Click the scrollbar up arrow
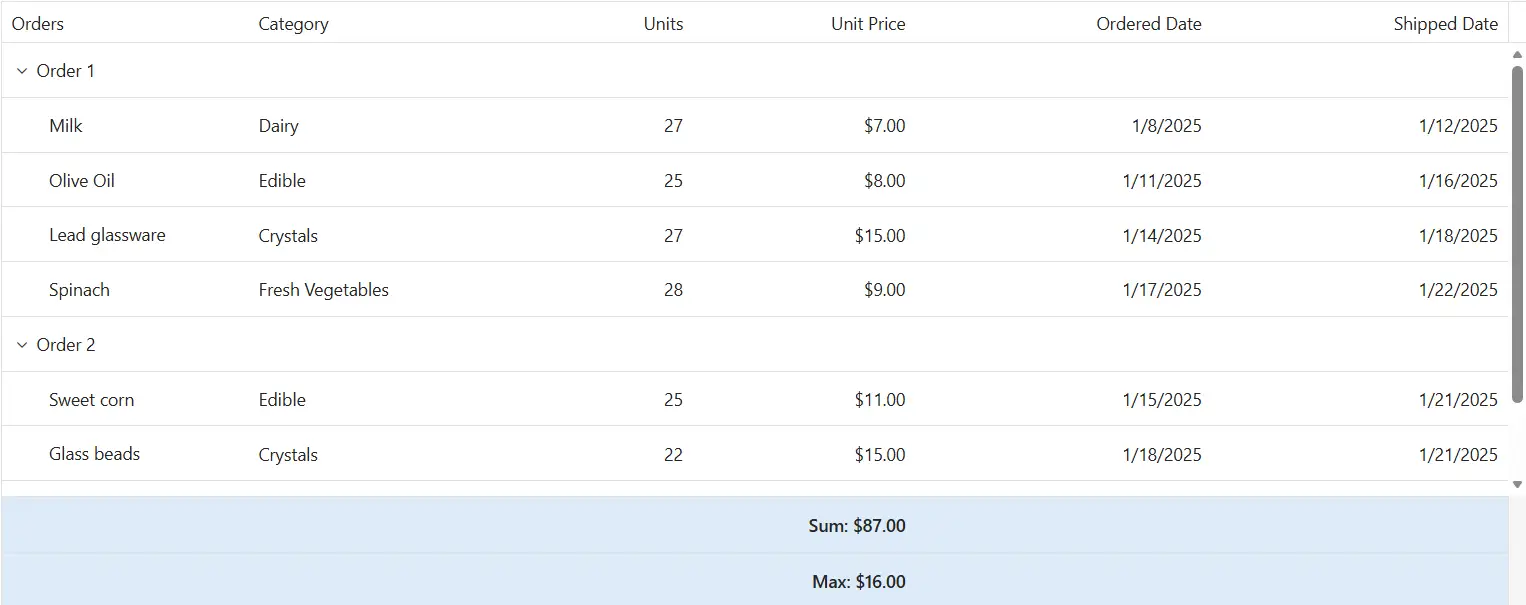Image resolution: width=1526 pixels, height=605 pixels. pos(1517,54)
